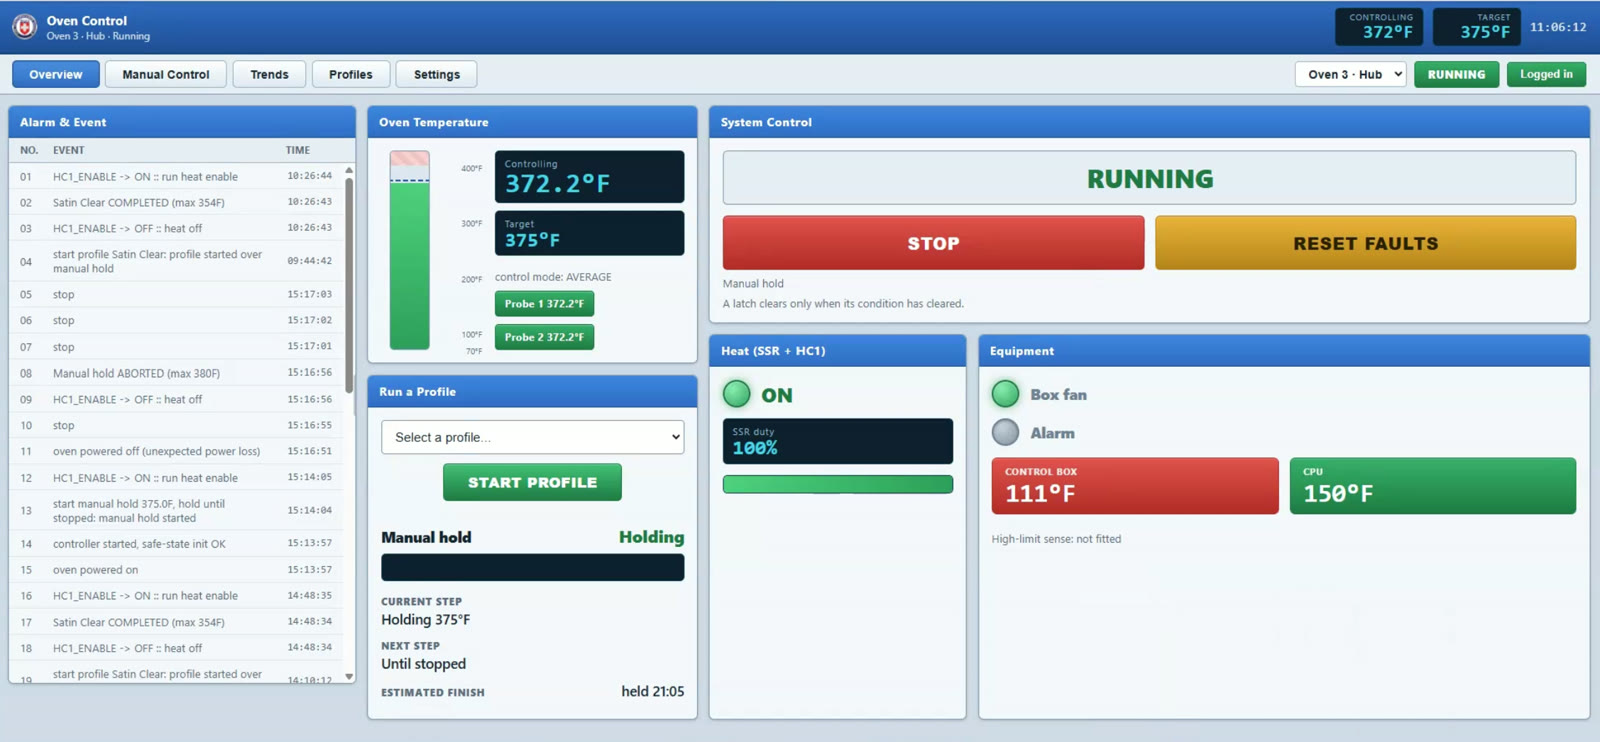Viewport: 1600px width, 742px height.
Task: Open the Manual Control tab
Action: [x=166, y=74]
